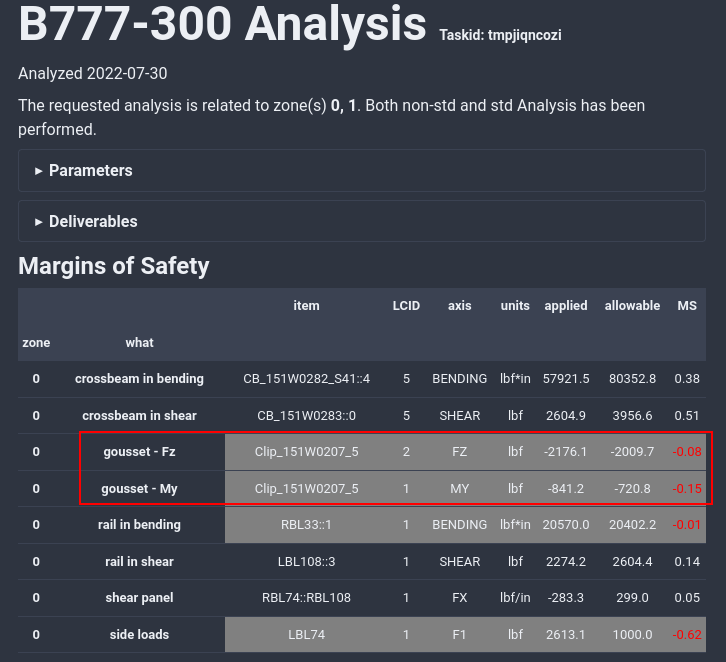Viewport: 726px width, 662px height.
Task: Click the Deliverables disclosure triangle
Action: coord(39,222)
